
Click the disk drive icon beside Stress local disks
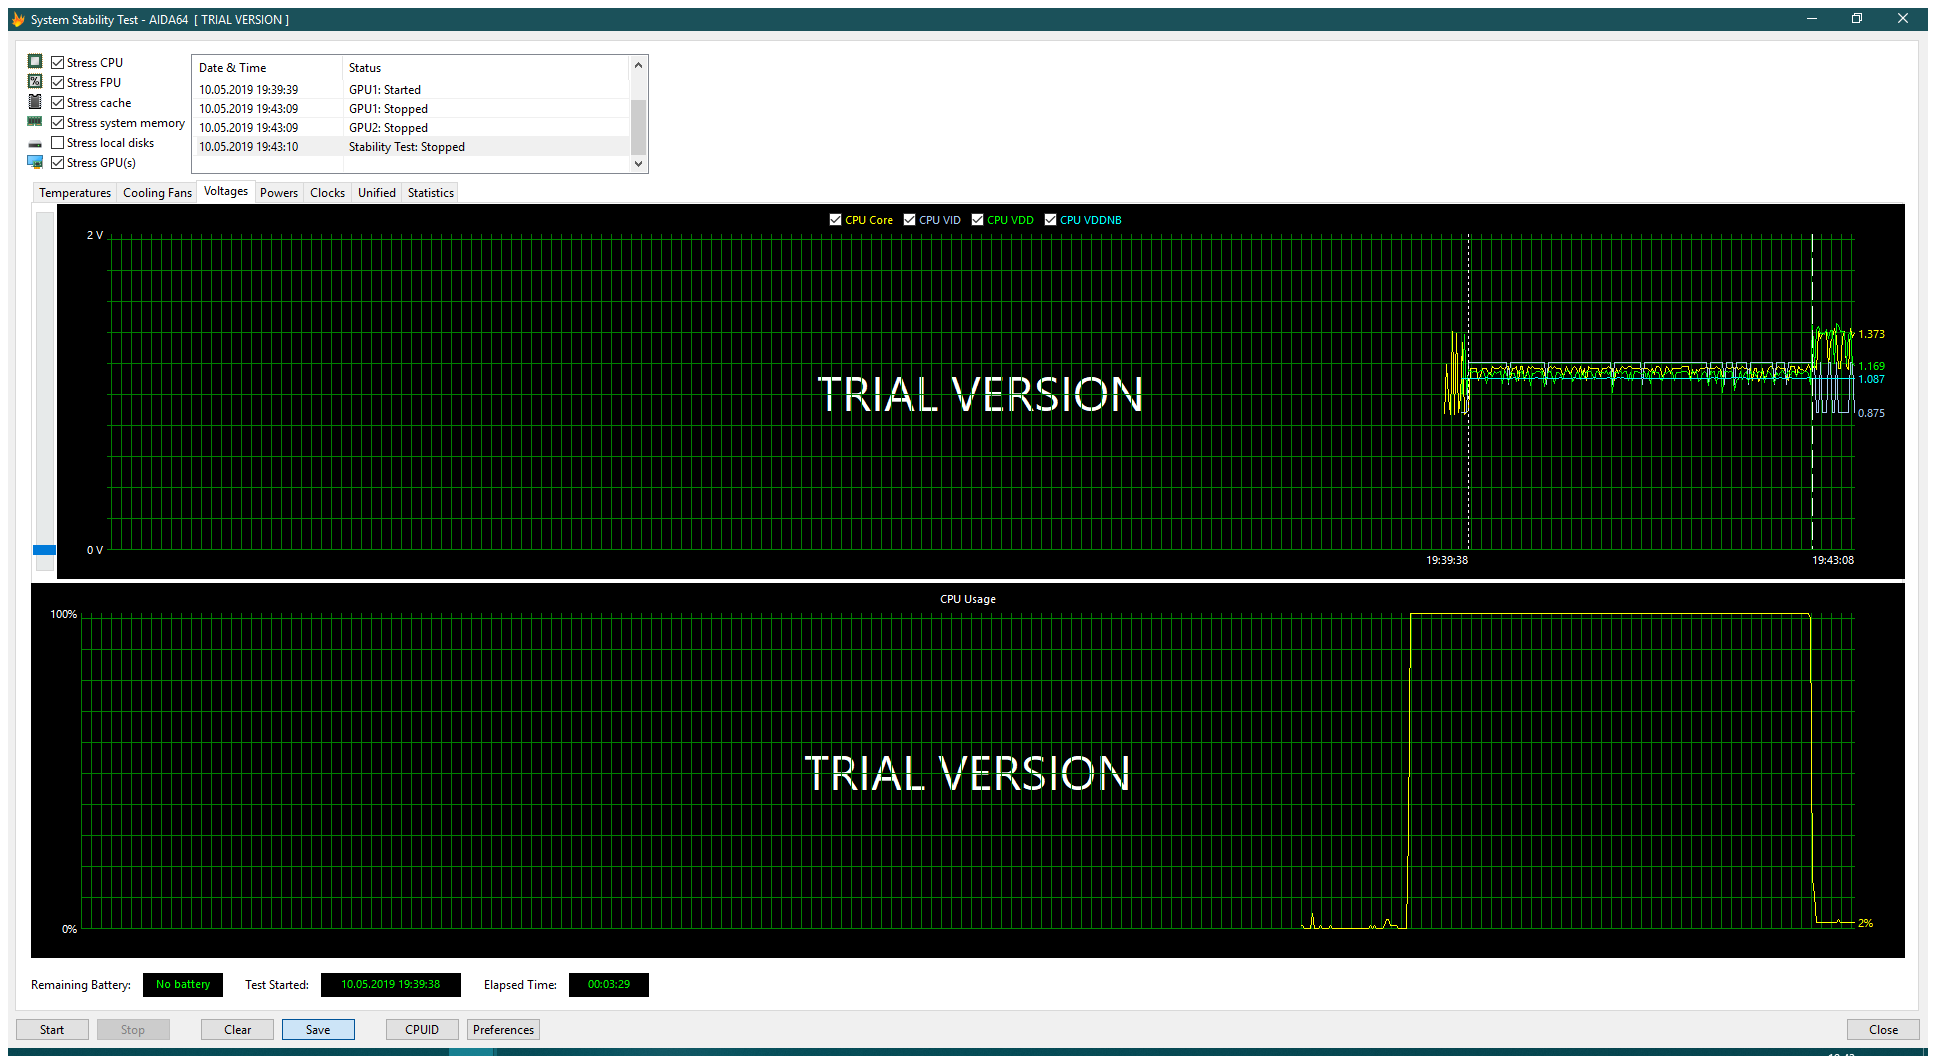[x=35, y=143]
